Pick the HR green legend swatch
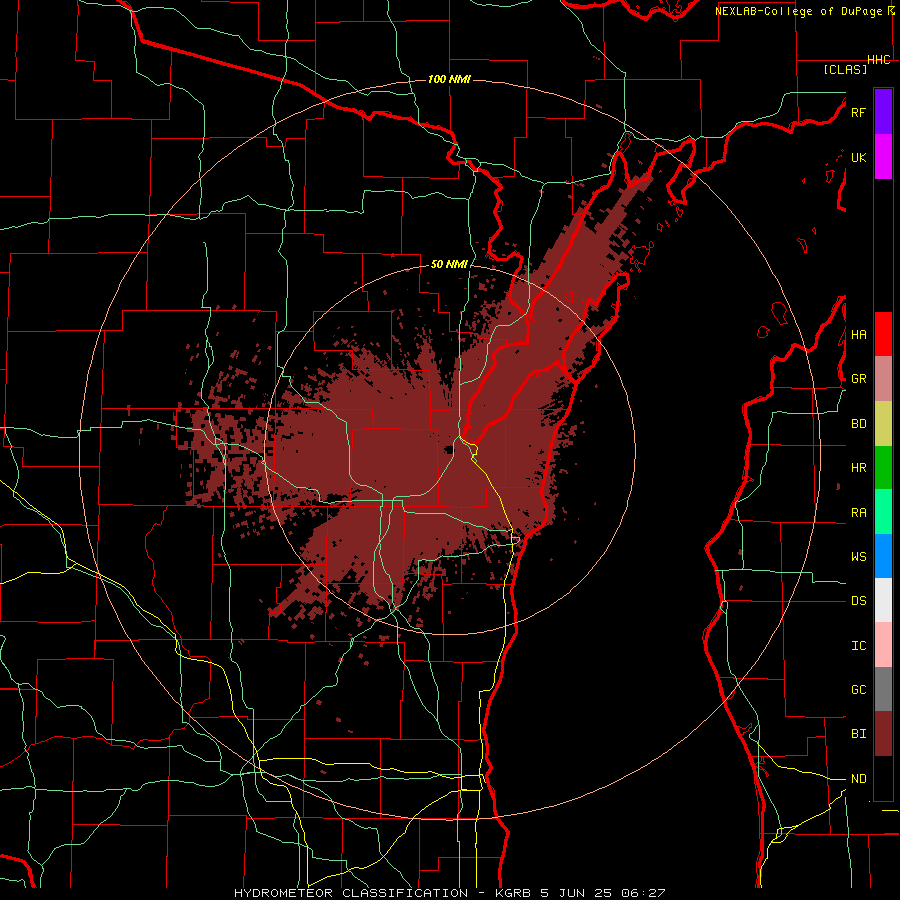Image resolution: width=900 pixels, height=900 pixels. coord(883,467)
